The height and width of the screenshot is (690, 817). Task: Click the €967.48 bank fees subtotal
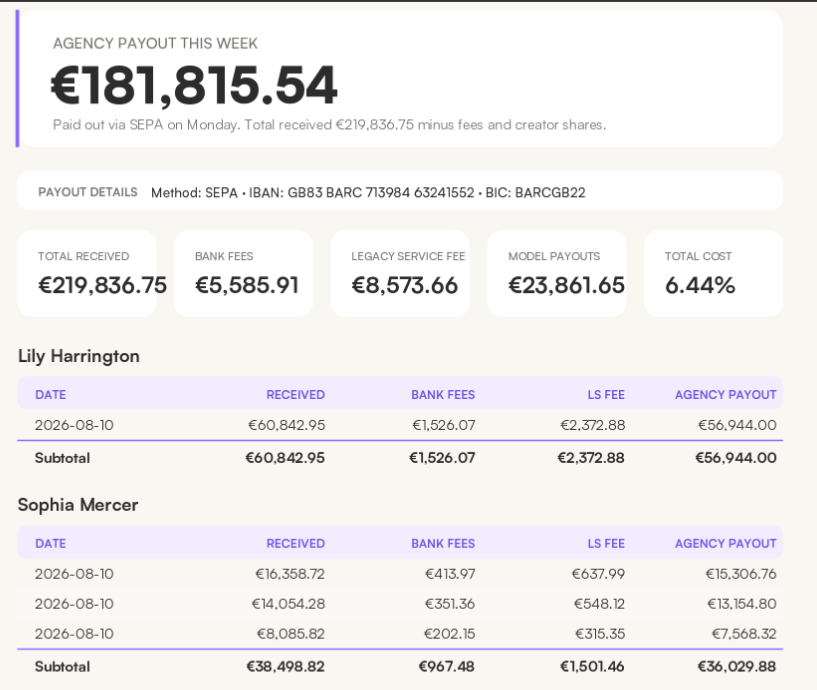447,667
